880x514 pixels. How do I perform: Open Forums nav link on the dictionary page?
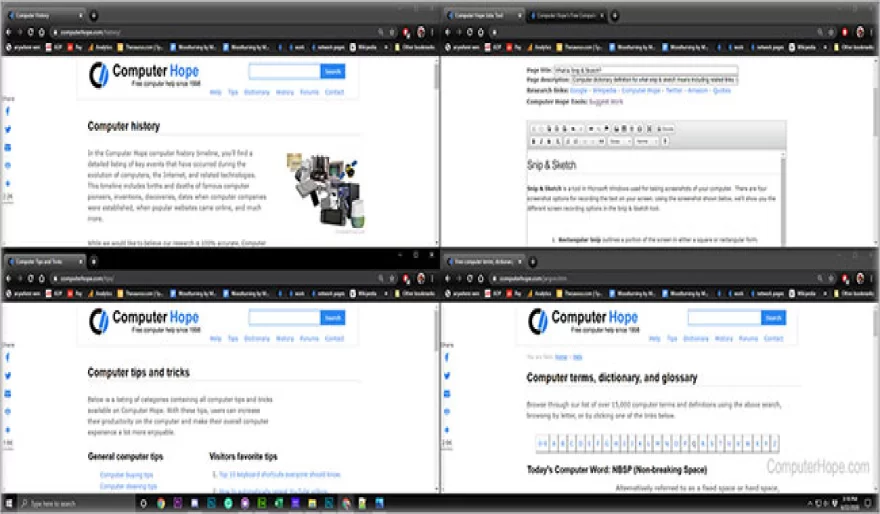748,338
